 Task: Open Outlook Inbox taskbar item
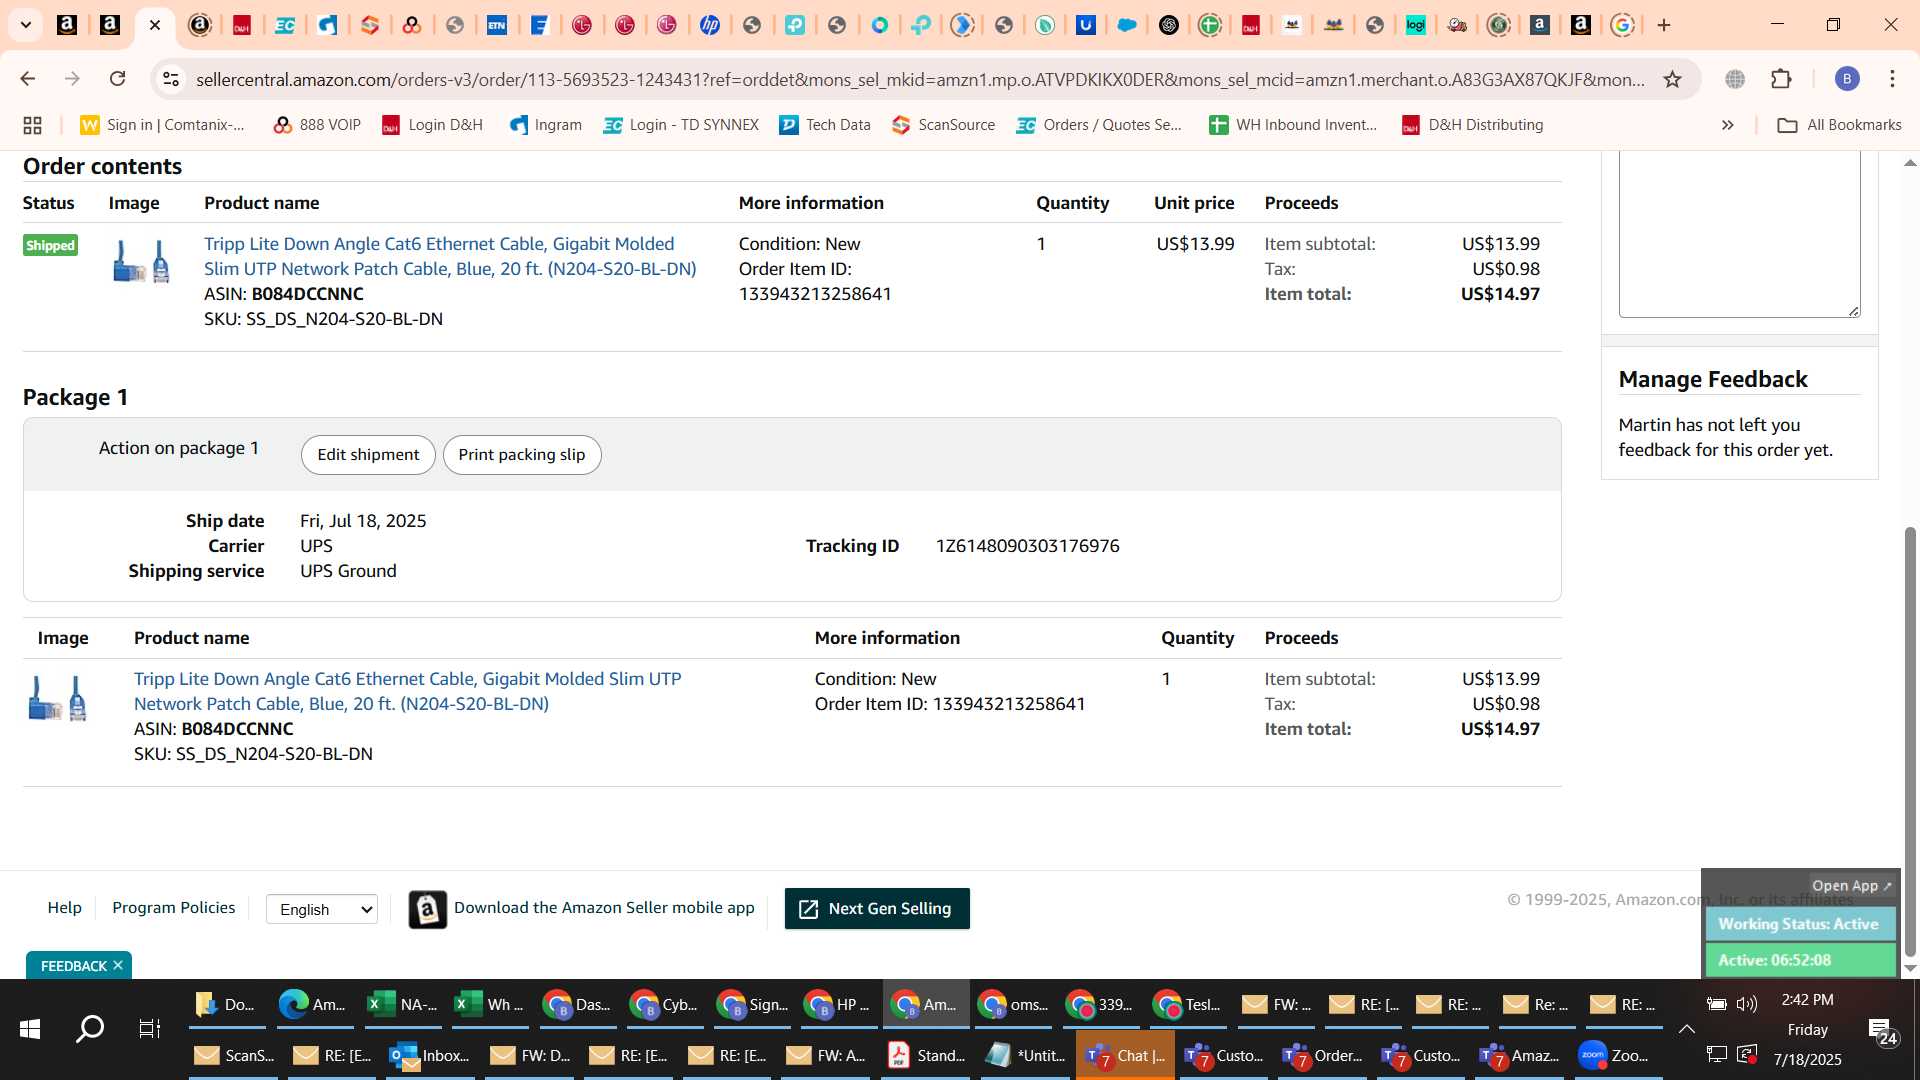(430, 1056)
